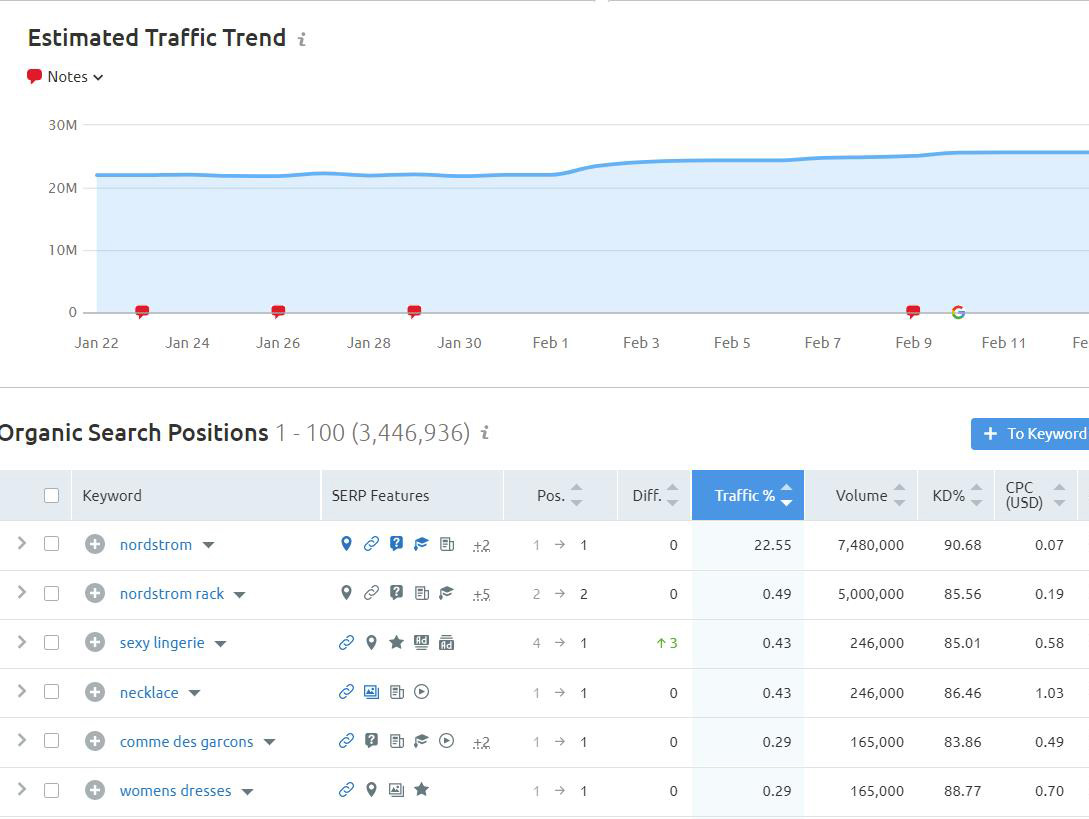Open dropdown arrow beside sexy lingerie keyword
Screen dimensions: 1089x819
(x=221, y=643)
